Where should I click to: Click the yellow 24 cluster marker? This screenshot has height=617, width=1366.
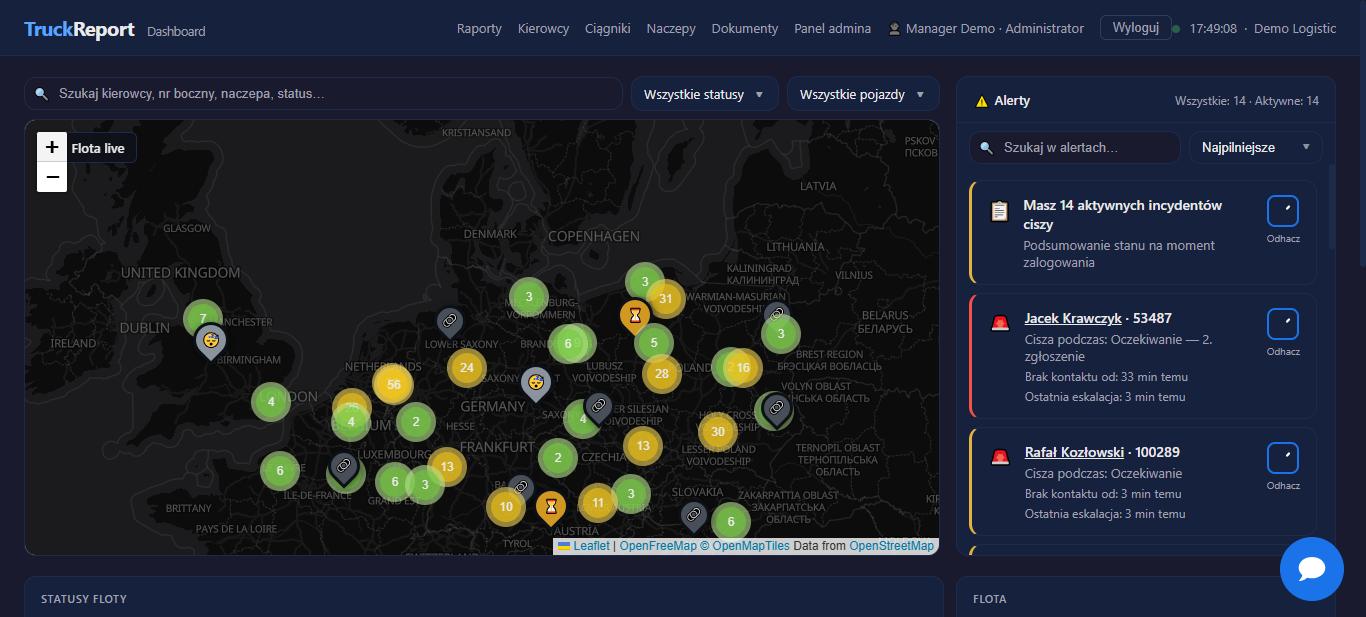click(x=467, y=367)
